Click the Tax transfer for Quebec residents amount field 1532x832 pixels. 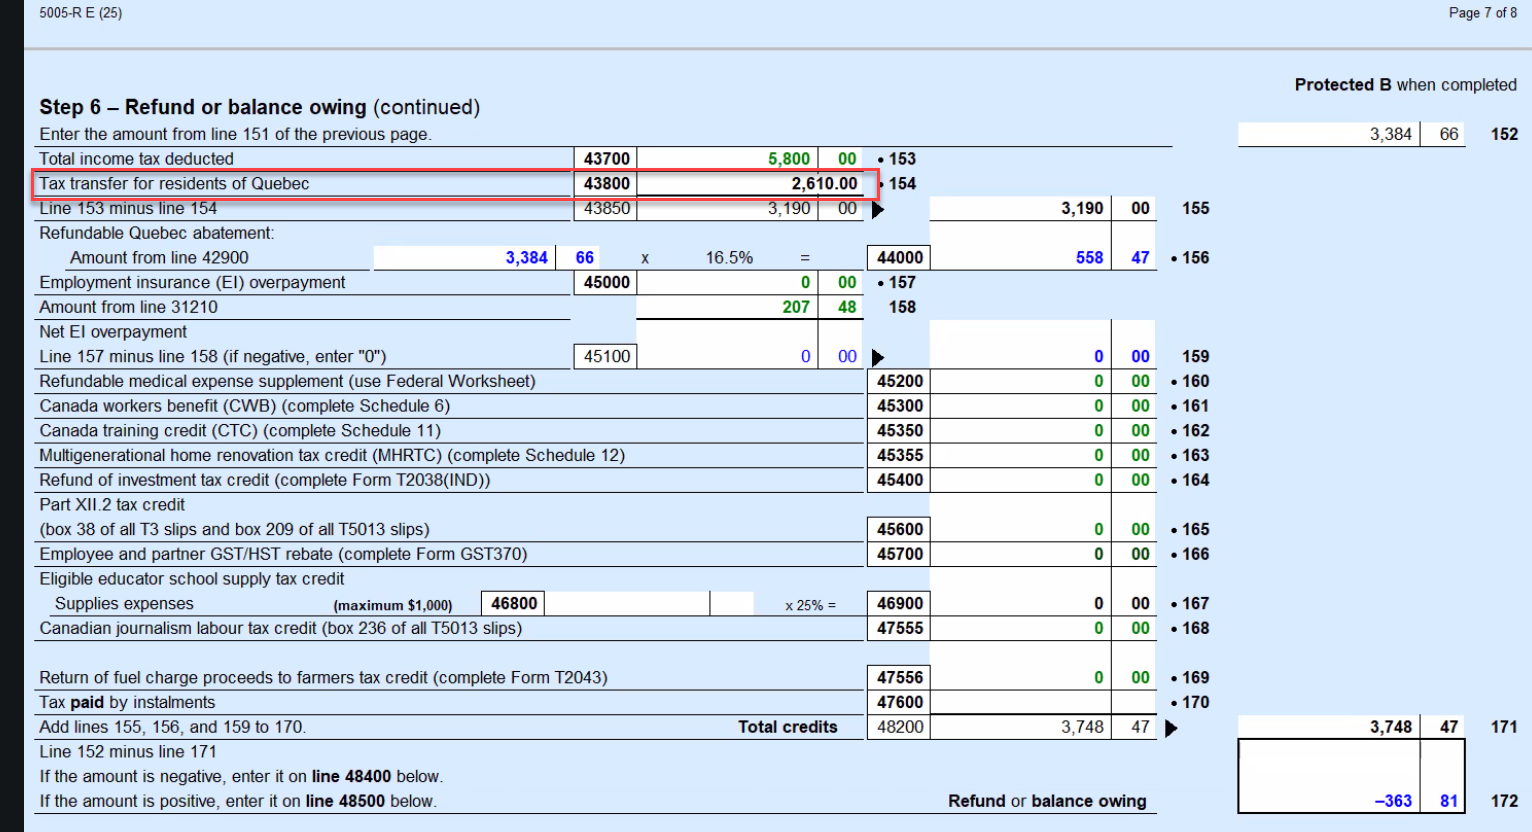pos(749,184)
